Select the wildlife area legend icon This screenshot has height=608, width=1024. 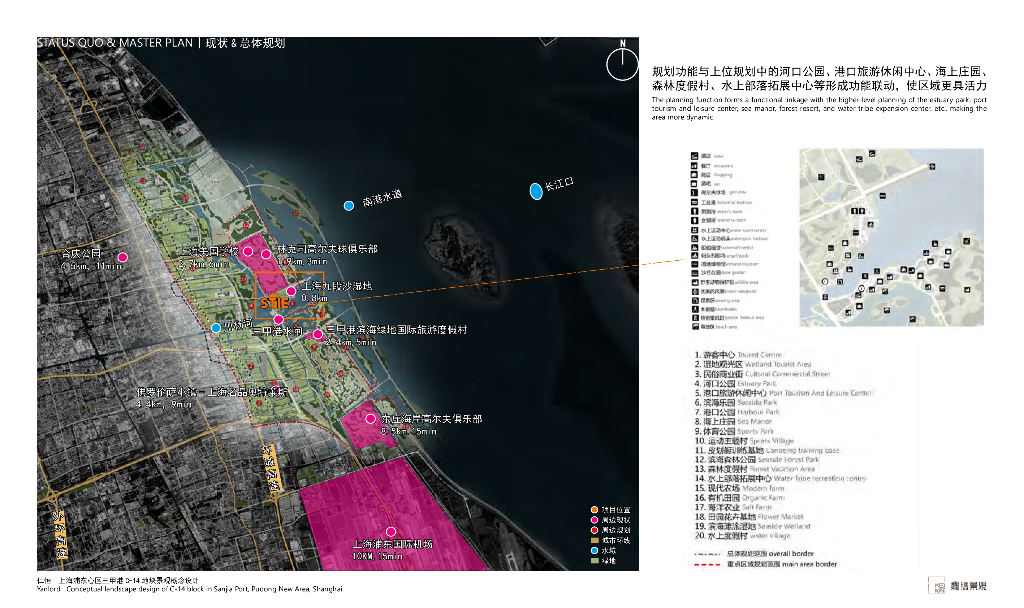pyautogui.click(x=694, y=282)
